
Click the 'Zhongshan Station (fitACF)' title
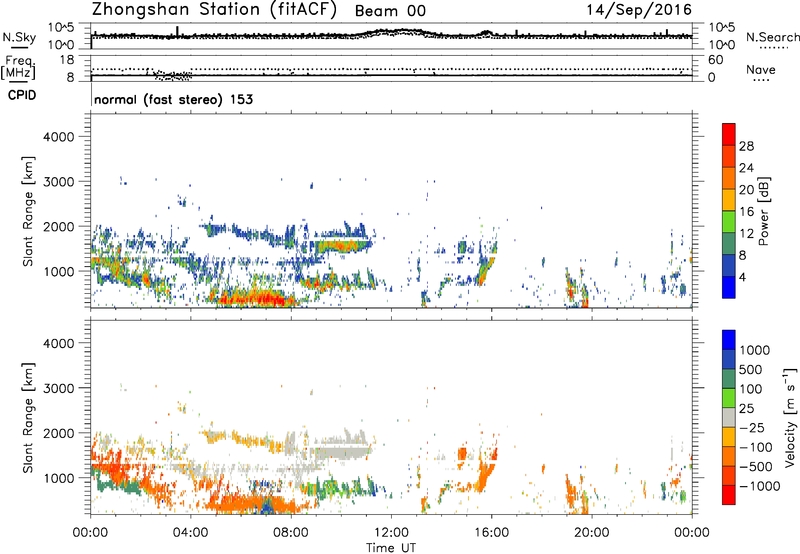[x=214, y=10]
